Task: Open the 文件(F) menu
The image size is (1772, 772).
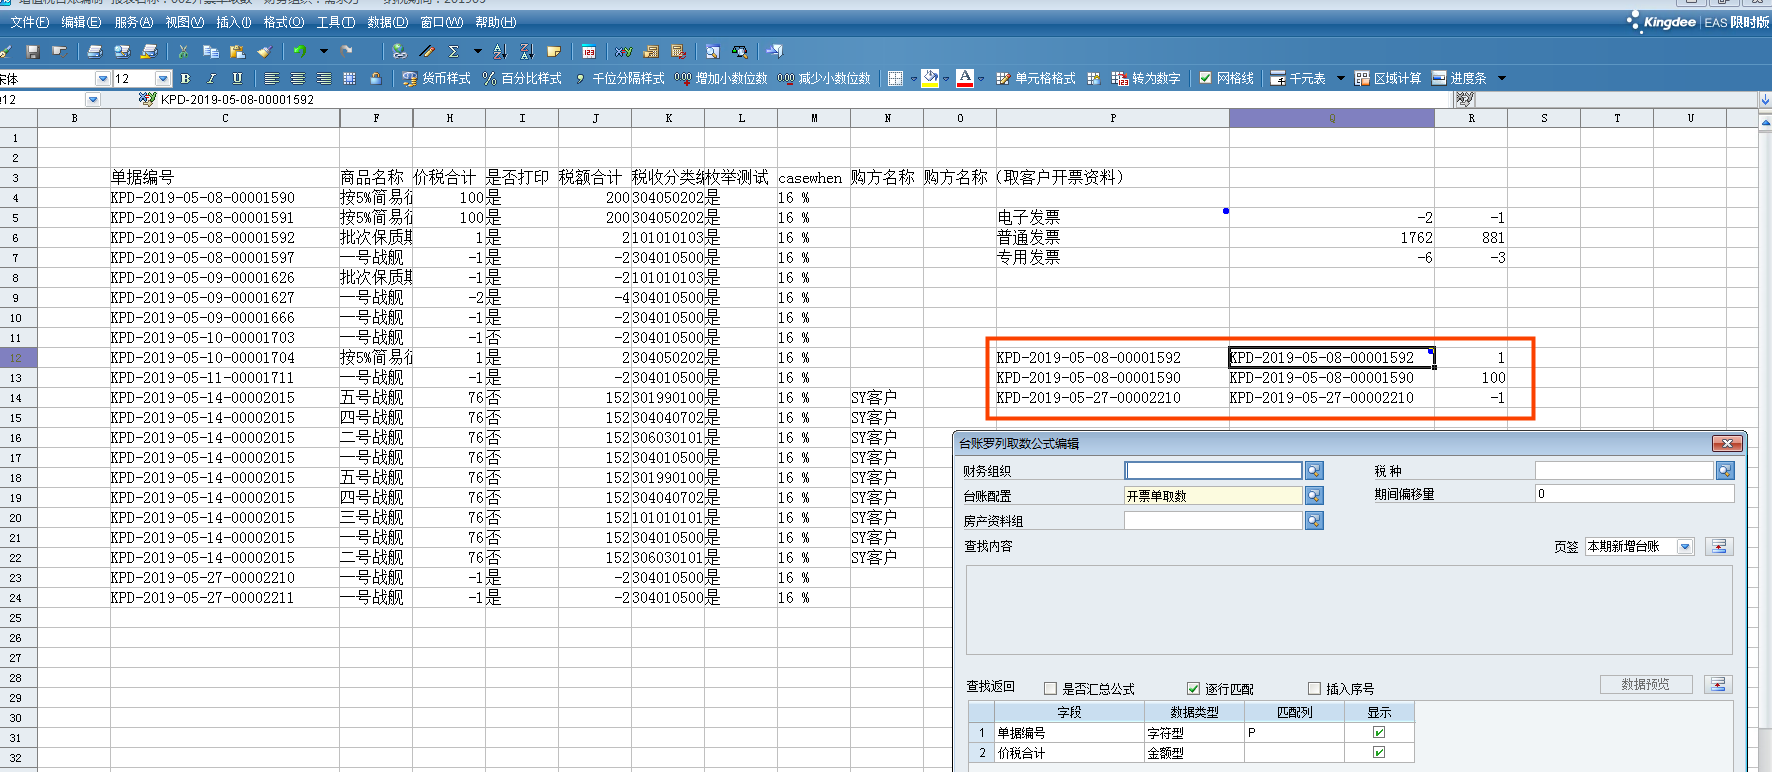Action: 30,22
